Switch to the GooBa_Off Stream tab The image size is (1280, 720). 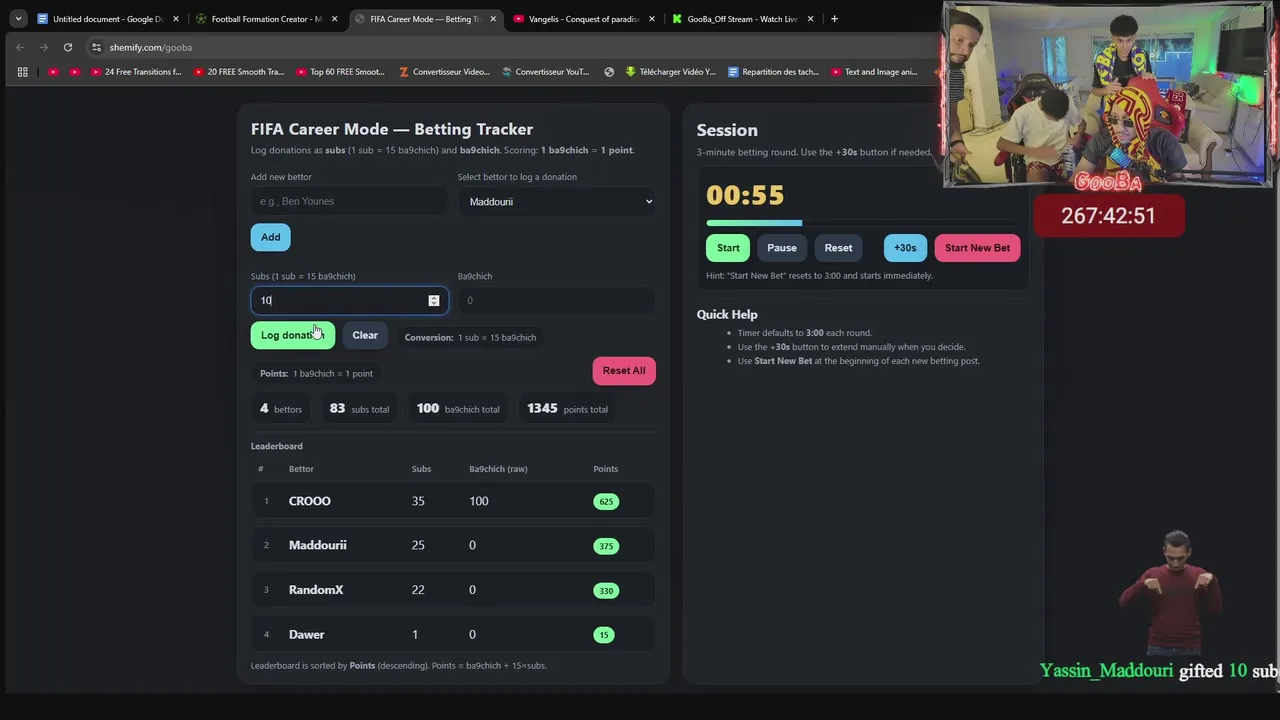tap(743, 19)
